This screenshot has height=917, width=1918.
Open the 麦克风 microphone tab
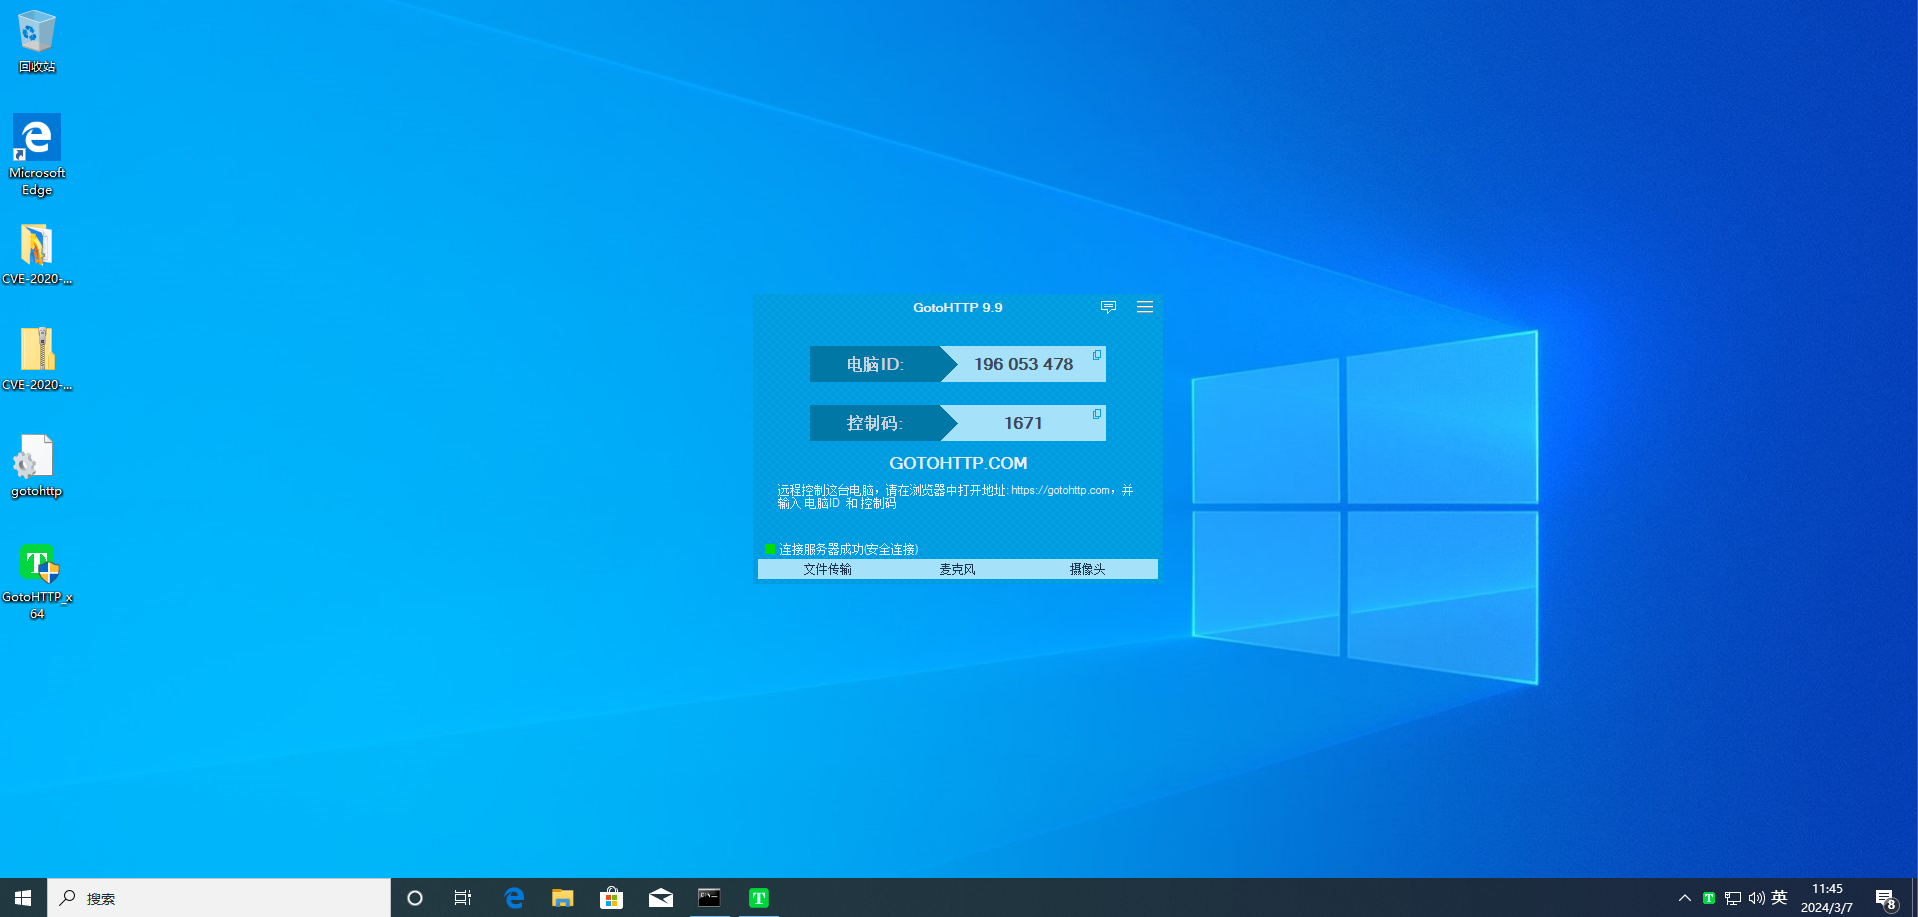tap(957, 569)
